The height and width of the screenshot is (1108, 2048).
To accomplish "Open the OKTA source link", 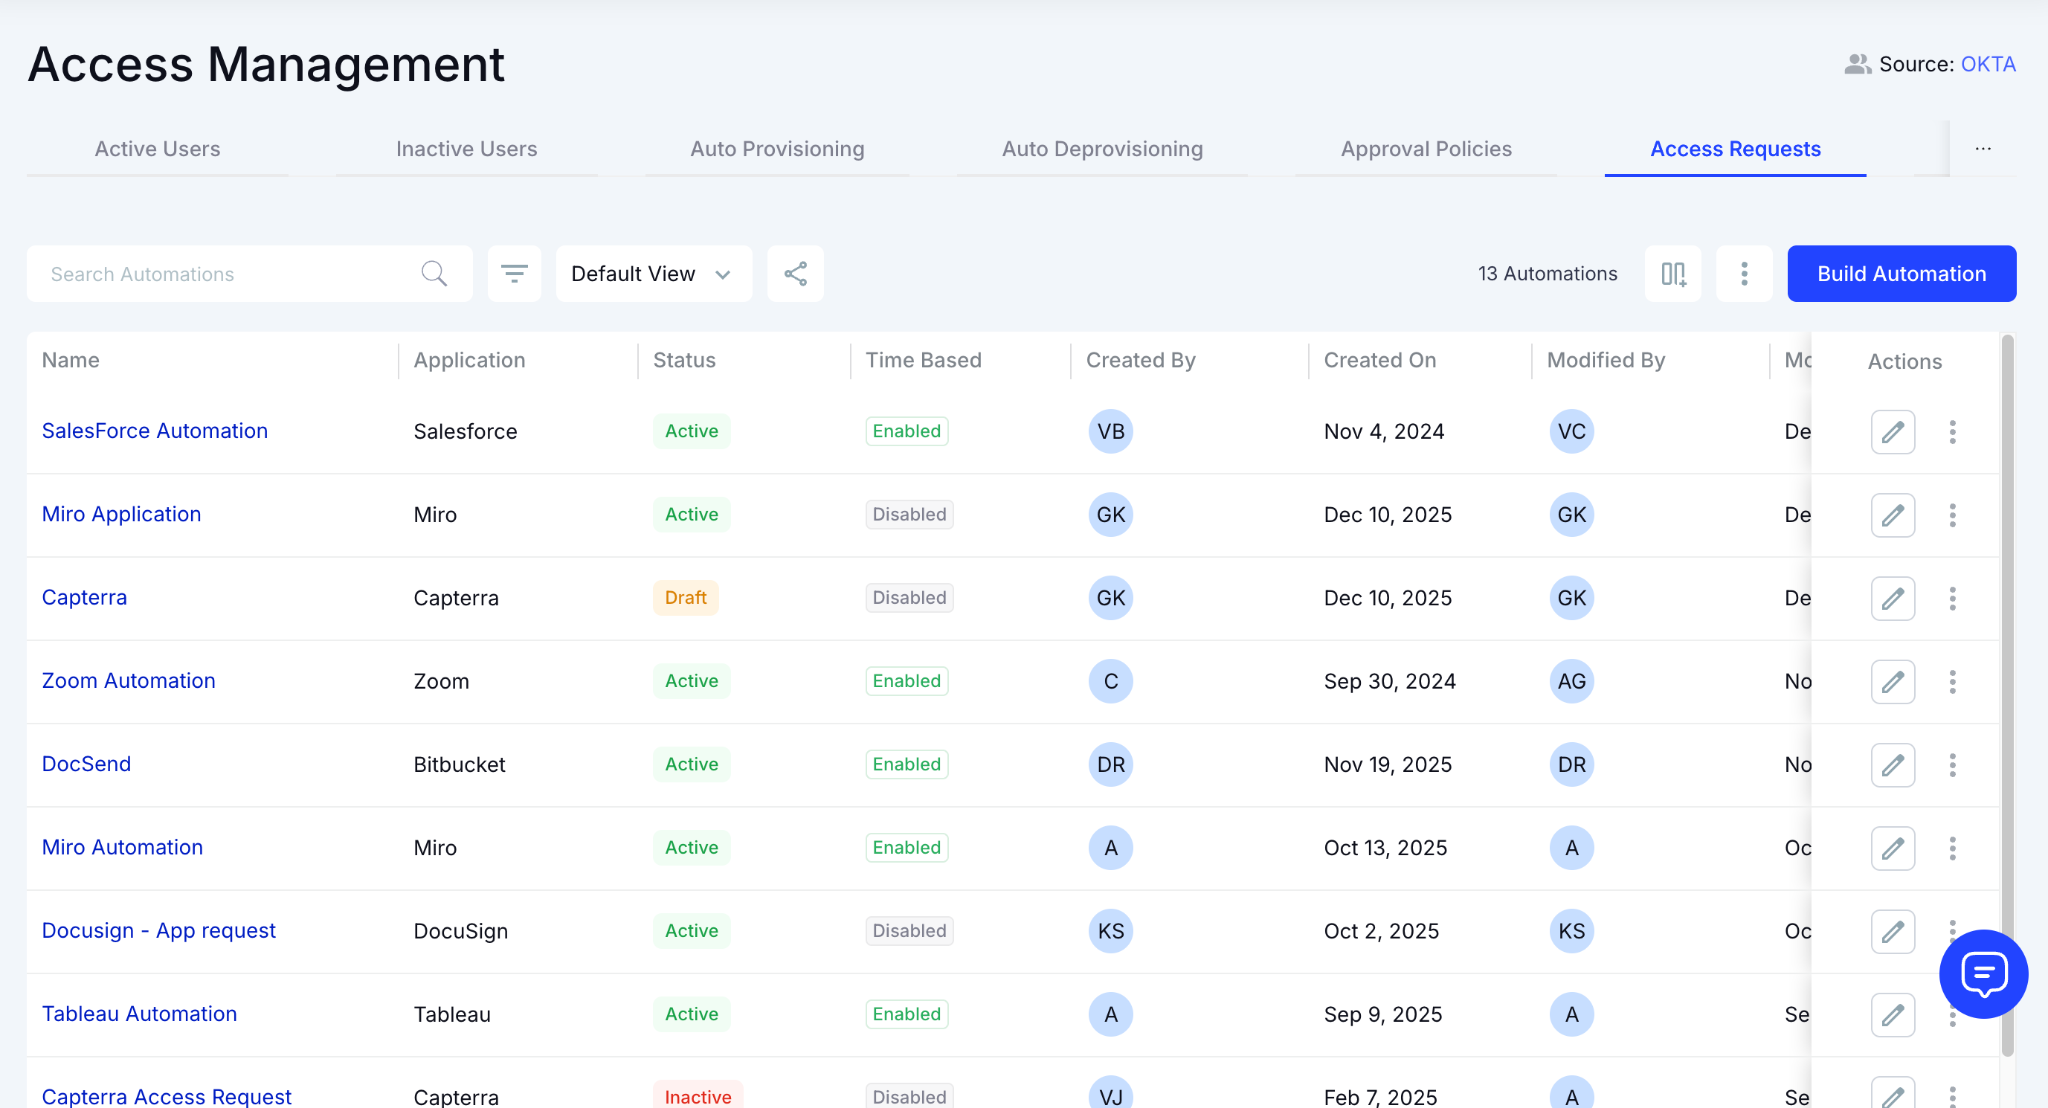I will point(1987,64).
